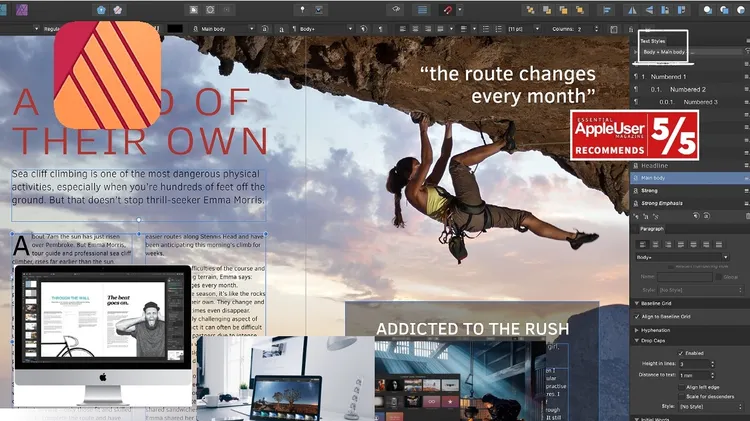Click the Move to Front arrange icon
The image size is (750, 421).
[x=580, y=10]
